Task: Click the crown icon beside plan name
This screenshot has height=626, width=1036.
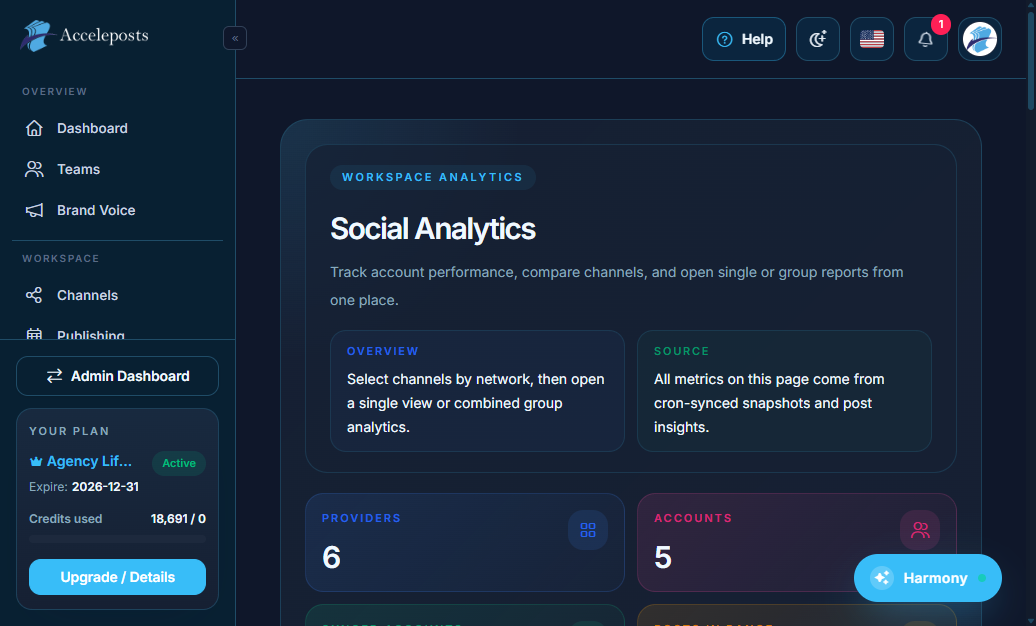Action: [x=36, y=461]
